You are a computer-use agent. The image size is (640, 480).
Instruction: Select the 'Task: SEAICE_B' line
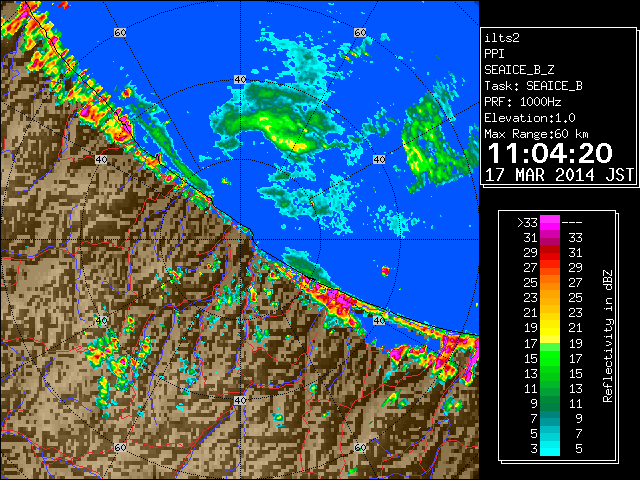pos(533,86)
